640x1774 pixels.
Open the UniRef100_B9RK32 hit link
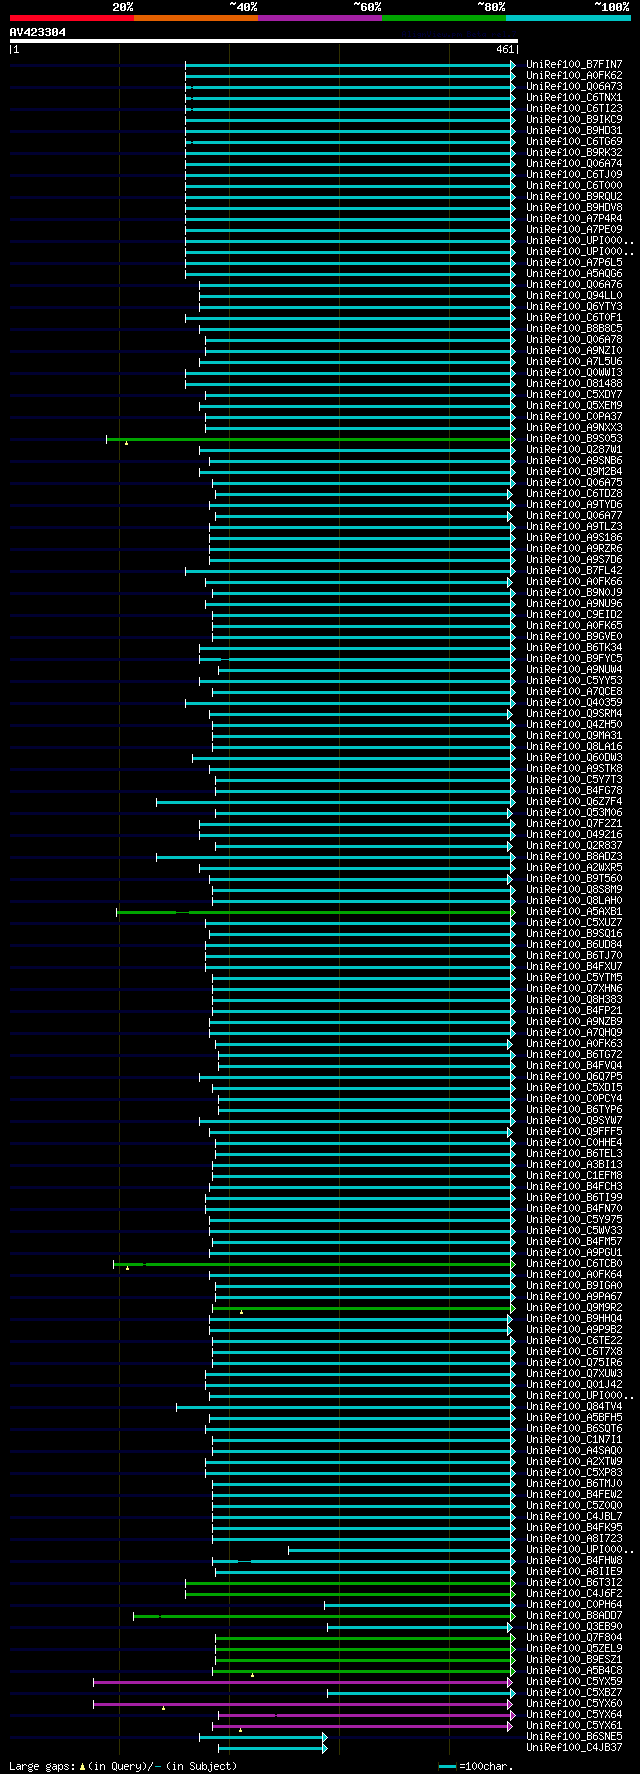point(574,153)
